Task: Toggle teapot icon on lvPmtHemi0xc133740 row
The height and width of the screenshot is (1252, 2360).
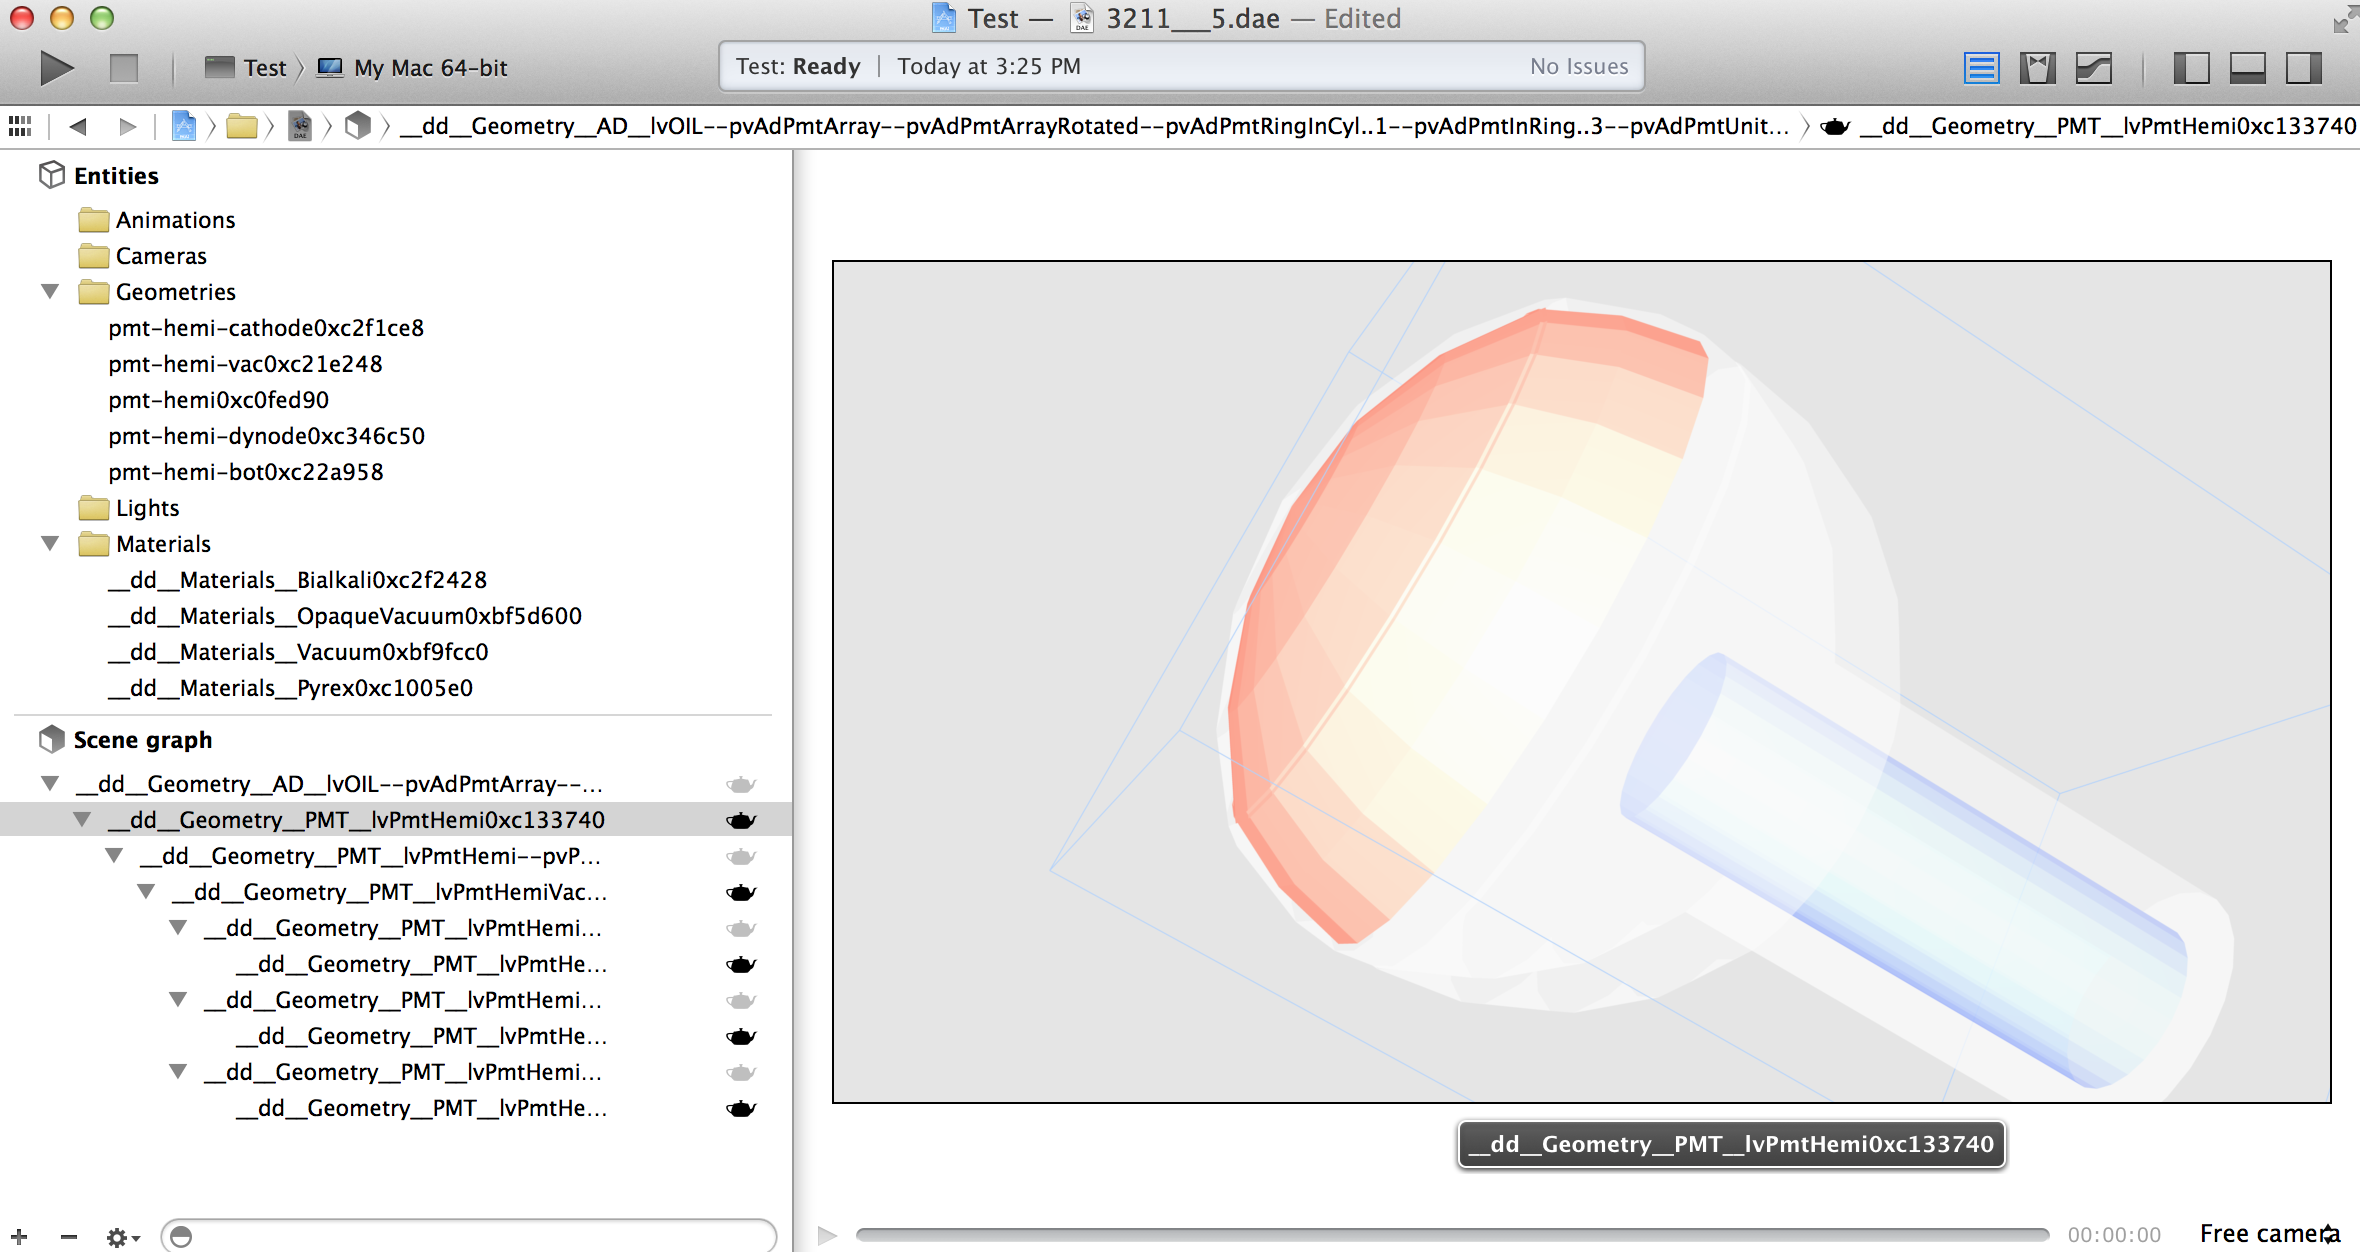Action: [741, 820]
